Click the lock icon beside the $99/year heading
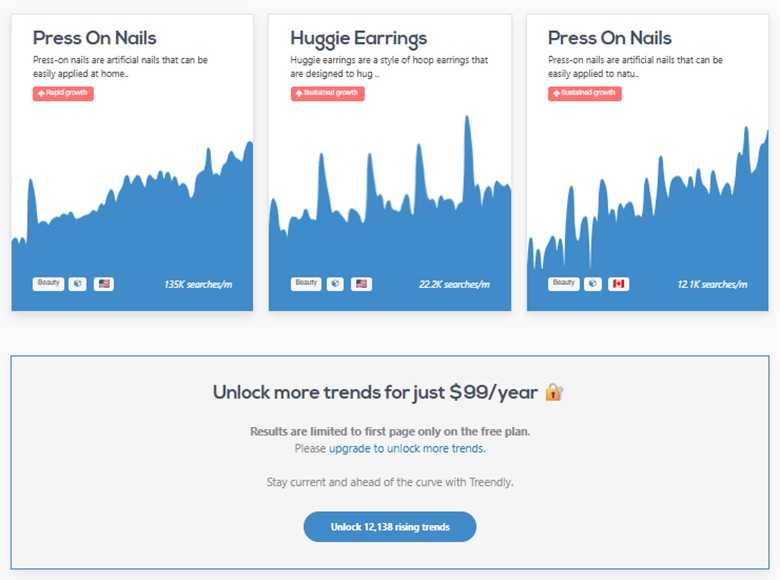The width and height of the screenshot is (780, 580). click(555, 393)
